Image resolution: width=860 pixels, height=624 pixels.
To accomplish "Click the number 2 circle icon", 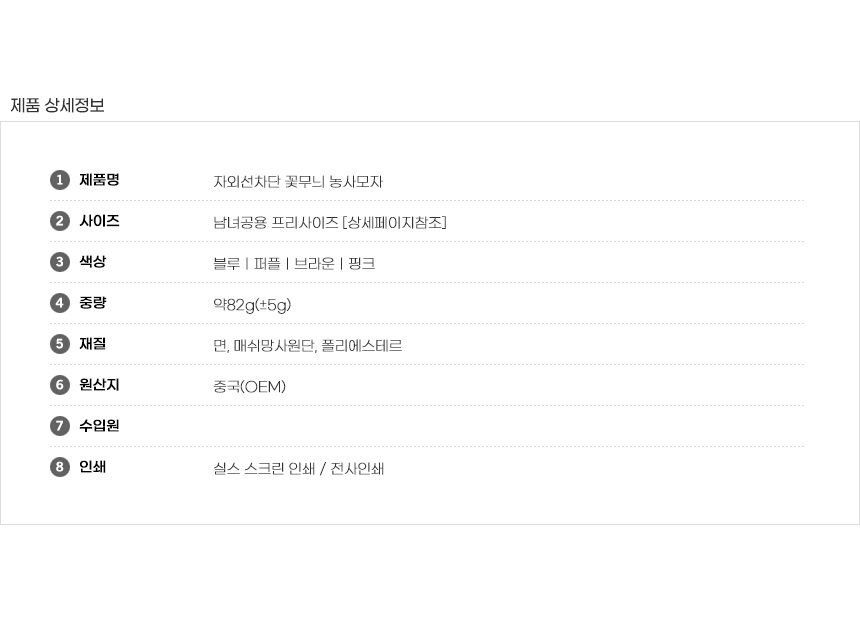I will click(60, 221).
